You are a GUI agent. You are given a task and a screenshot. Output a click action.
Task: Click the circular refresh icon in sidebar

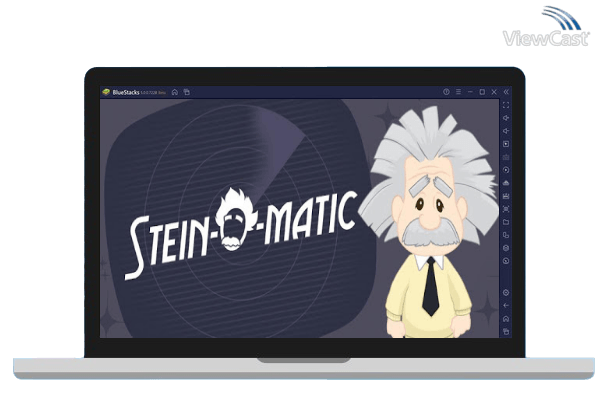[x=506, y=261]
